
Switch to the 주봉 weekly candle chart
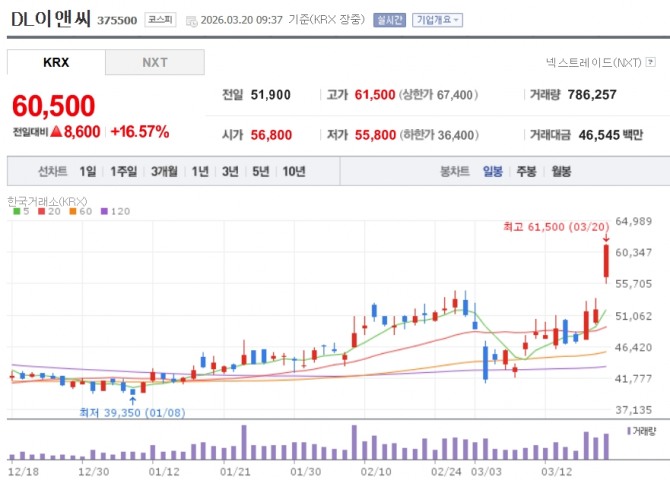(x=526, y=171)
